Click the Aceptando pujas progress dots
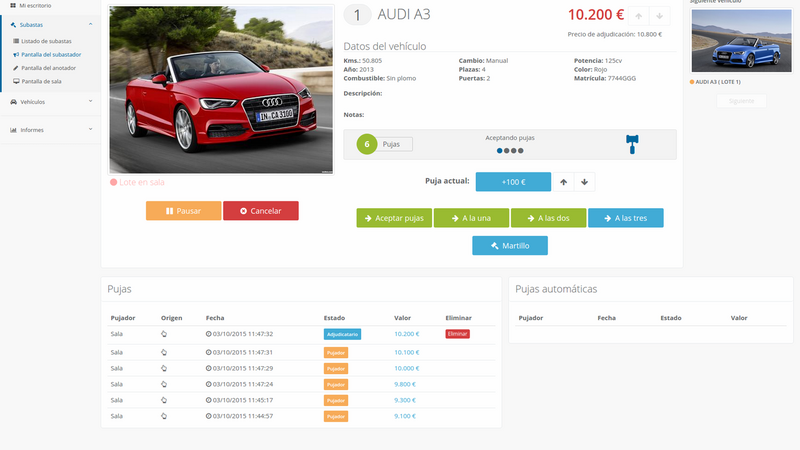The image size is (800, 450). click(x=510, y=151)
